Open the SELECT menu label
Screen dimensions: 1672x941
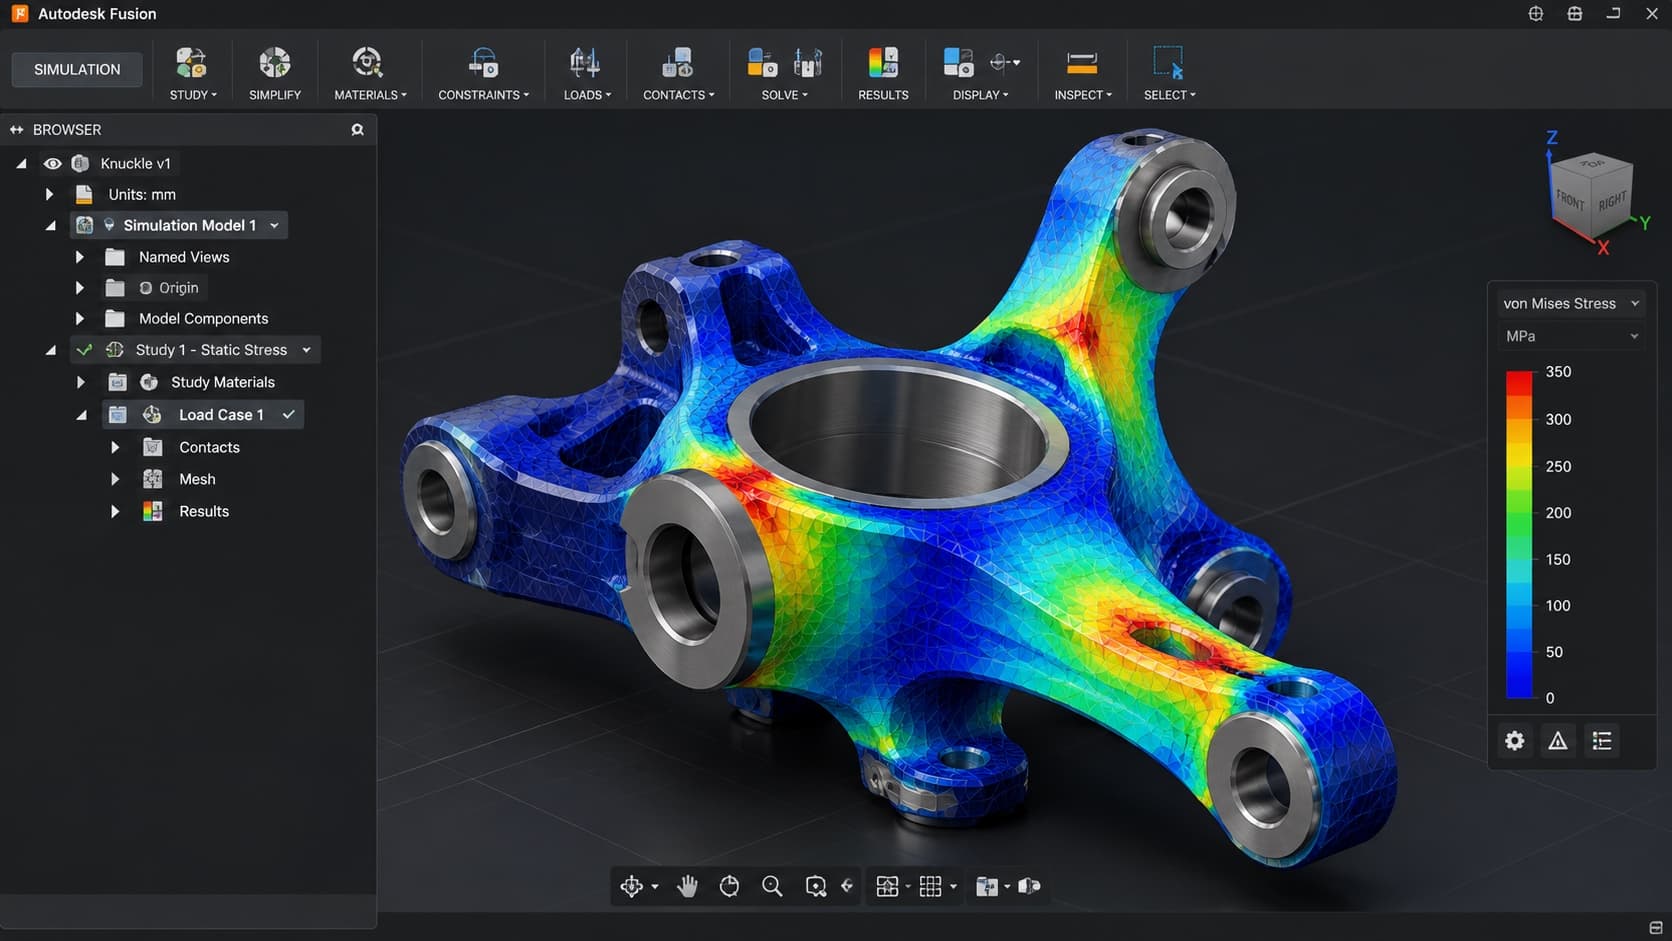pos(1169,95)
